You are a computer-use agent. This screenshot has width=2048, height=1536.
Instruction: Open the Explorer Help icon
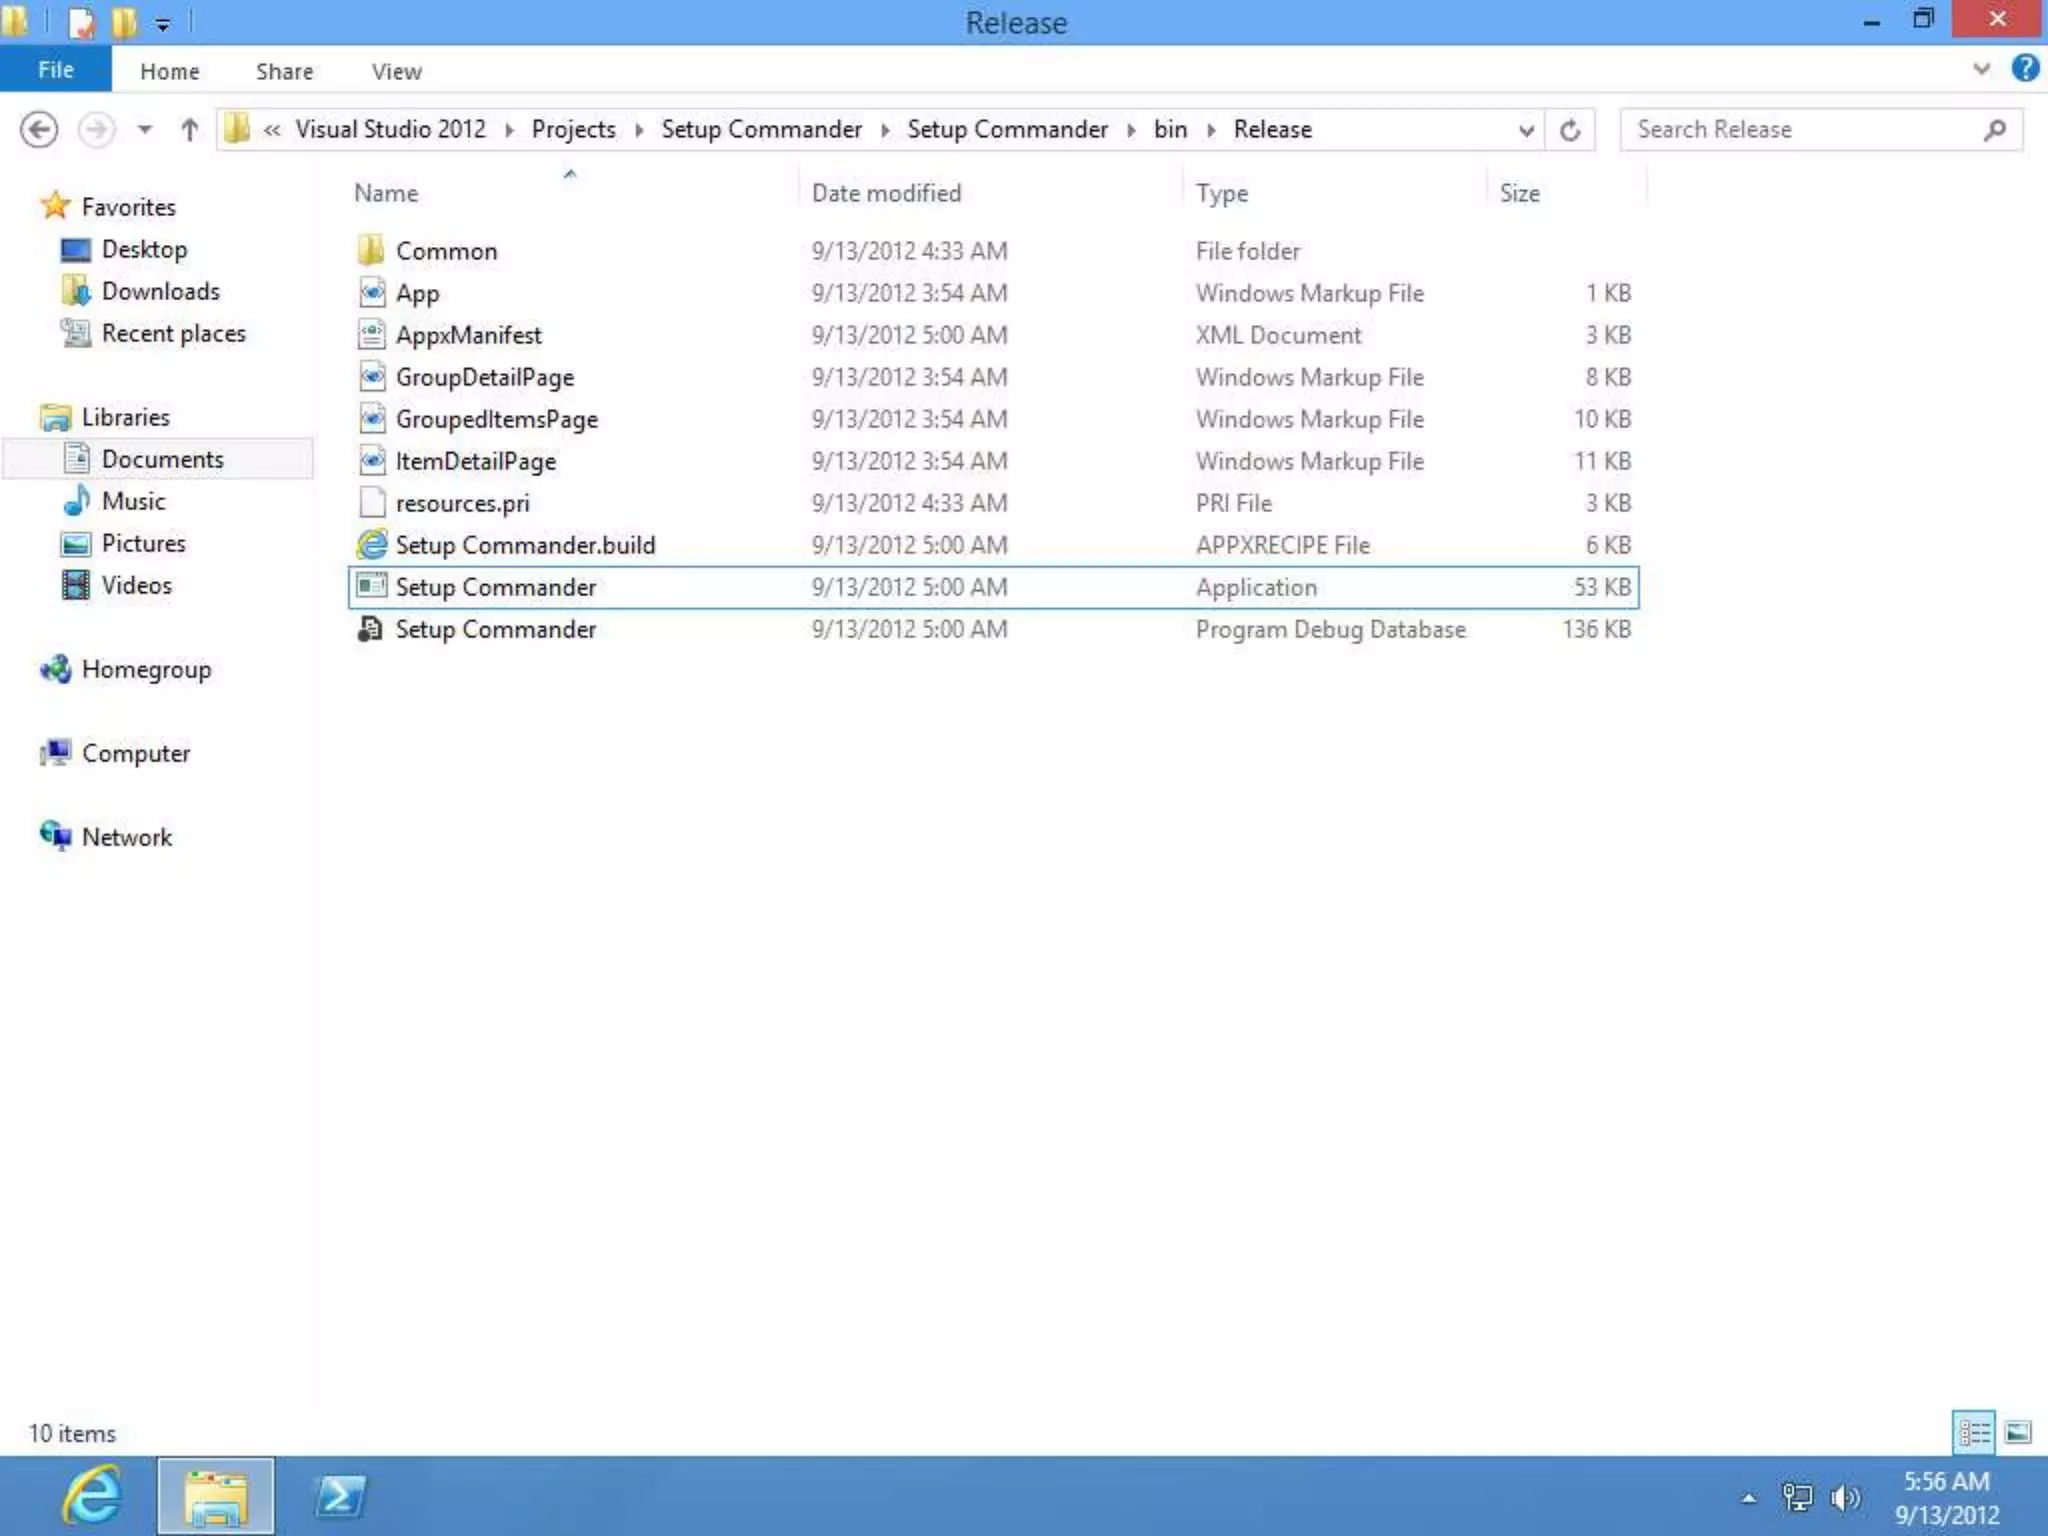coord(2025,69)
